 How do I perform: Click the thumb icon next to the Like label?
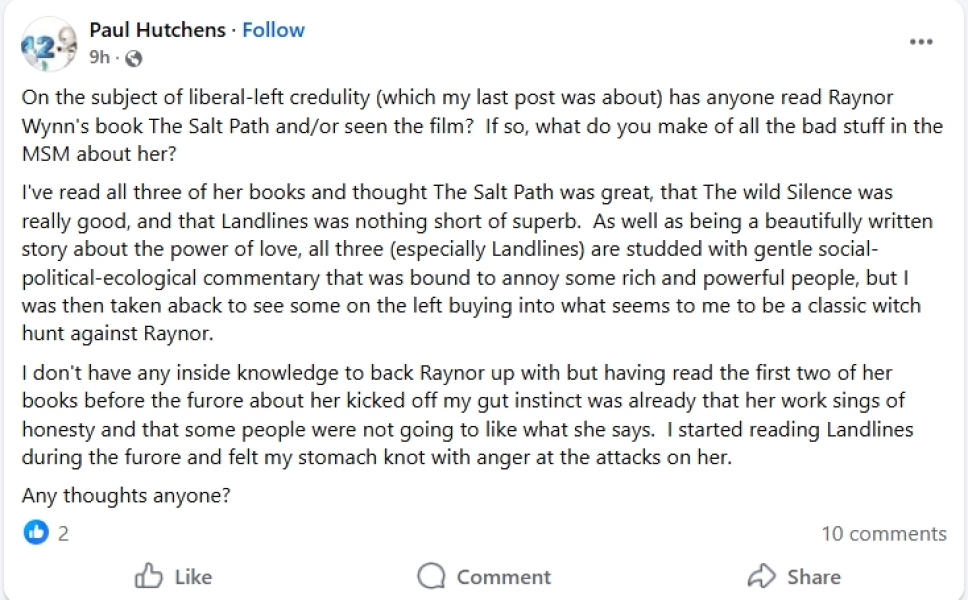(x=148, y=576)
